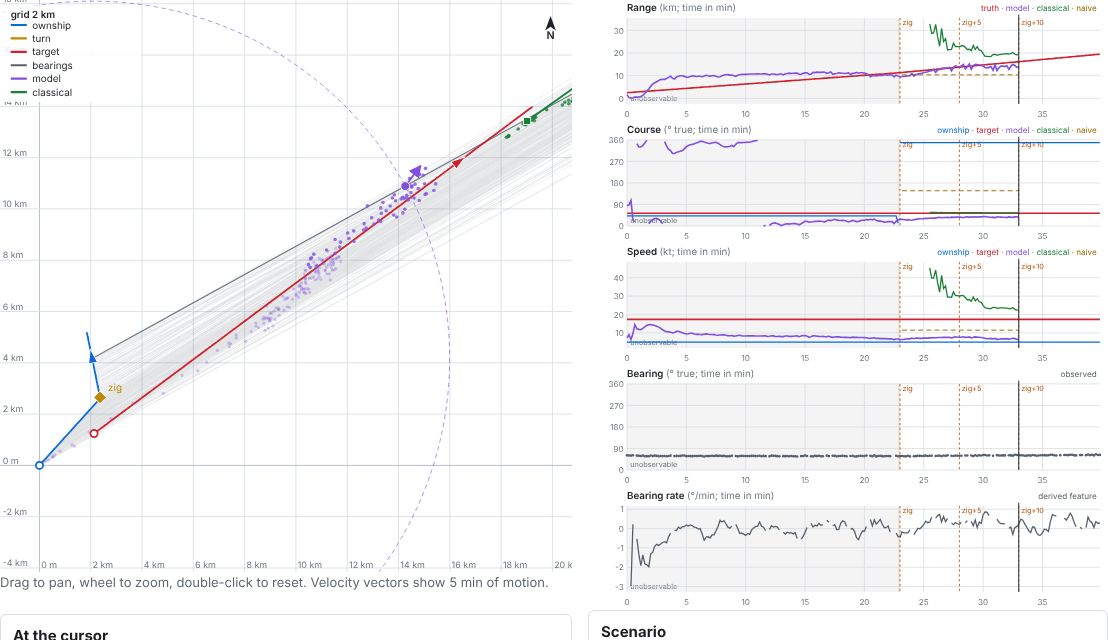The image size is (1108, 640).
Task: Click the "At the cursor" panel heading
Action: [x=61, y=634]
